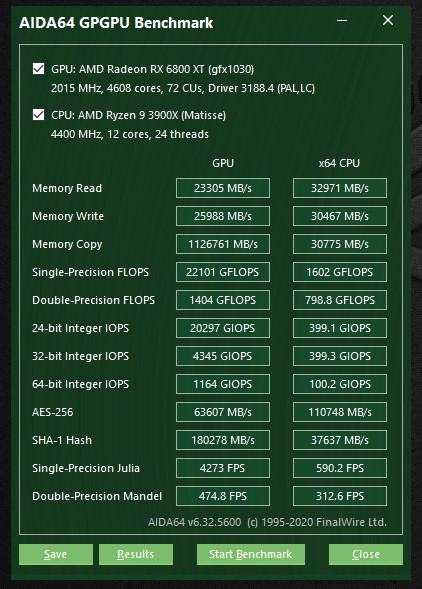
Task: Select the CPU Memory Read result 32971 MB/s
Action: point(340,188)
